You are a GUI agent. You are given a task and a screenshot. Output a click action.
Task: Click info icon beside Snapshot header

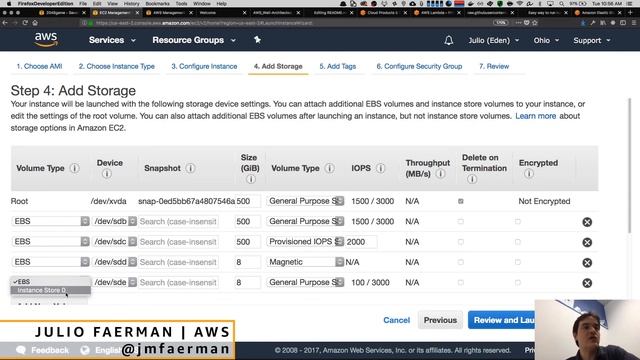click(x=190, y=168)
